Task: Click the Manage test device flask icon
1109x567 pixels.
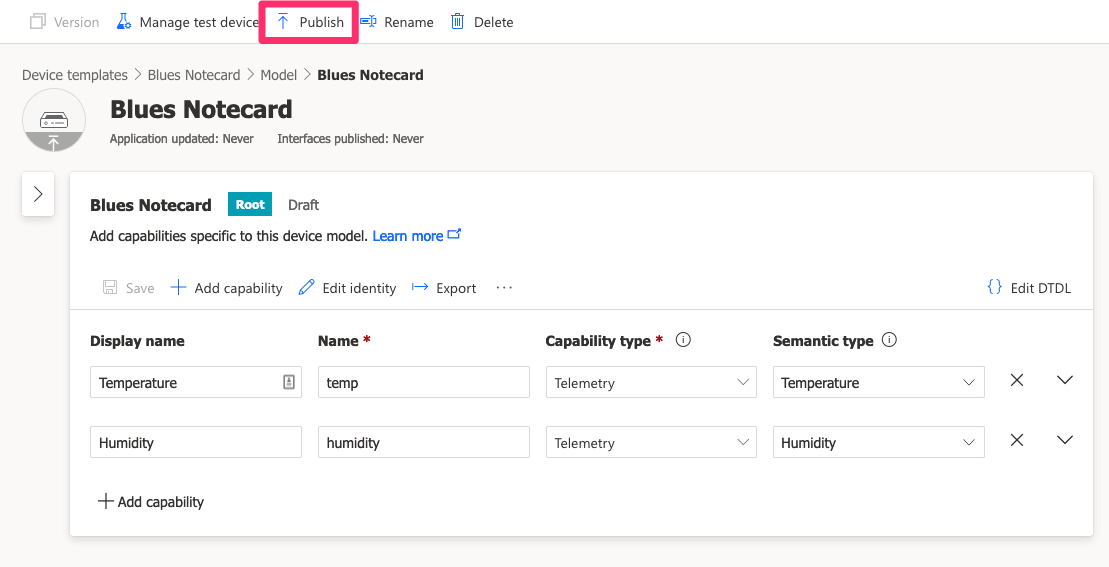Action: (124, 22)
